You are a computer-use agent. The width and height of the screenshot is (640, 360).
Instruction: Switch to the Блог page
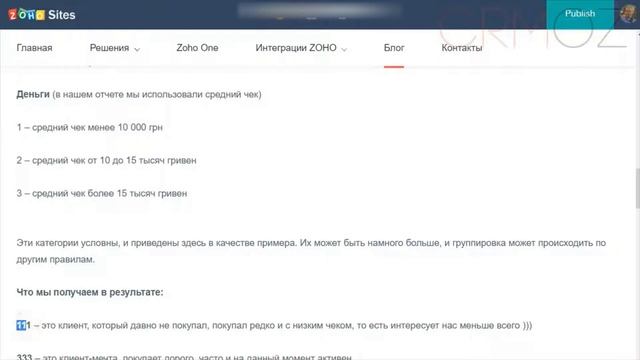pos(394,48)
